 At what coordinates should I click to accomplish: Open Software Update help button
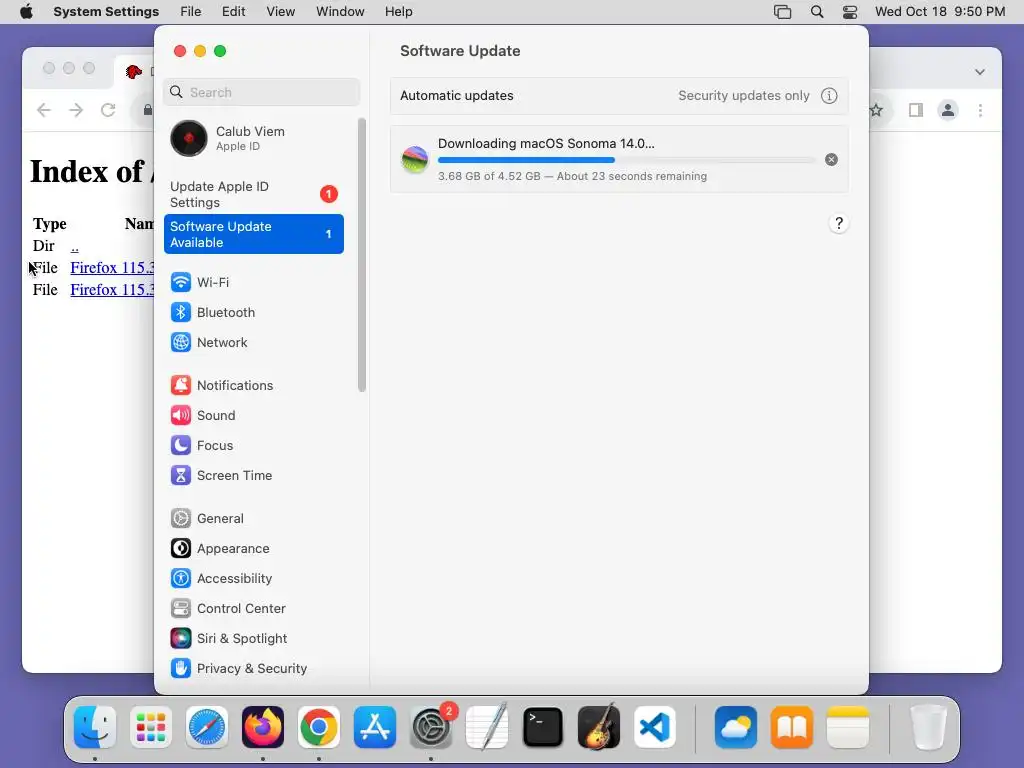click(839, 223)
